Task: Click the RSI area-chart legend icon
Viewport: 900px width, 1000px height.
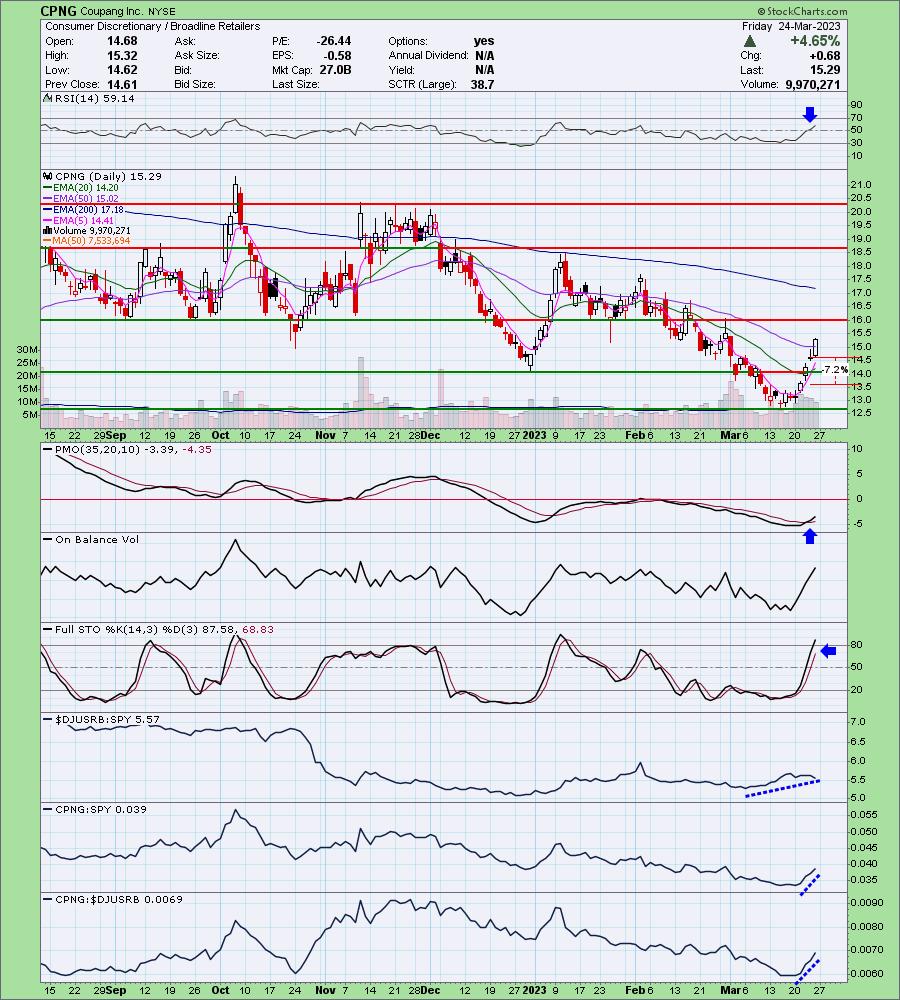Action: [x=47, y=98]
